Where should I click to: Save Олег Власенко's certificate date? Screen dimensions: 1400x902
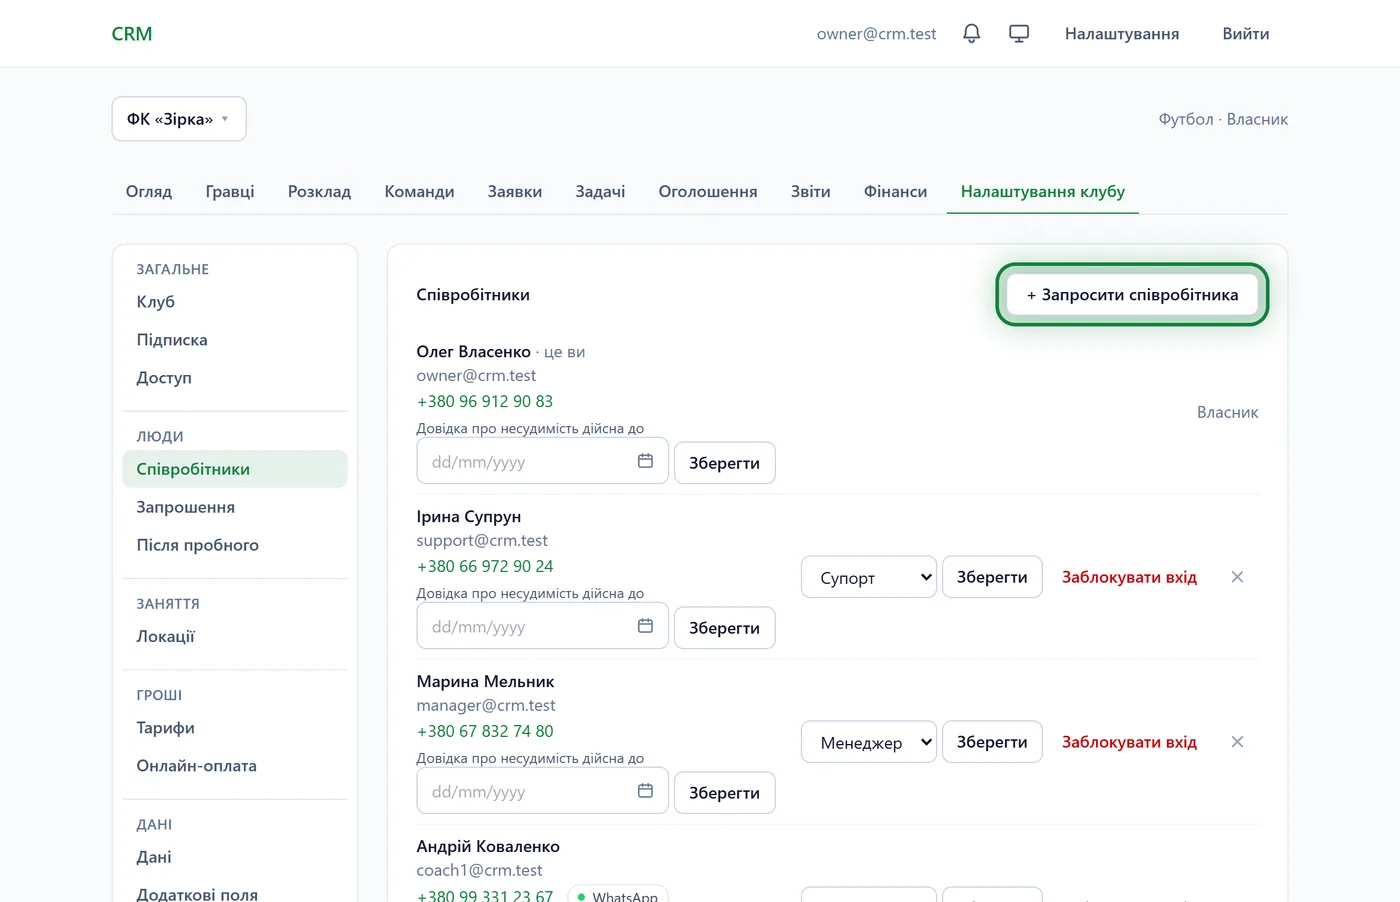tap(724, 463)
